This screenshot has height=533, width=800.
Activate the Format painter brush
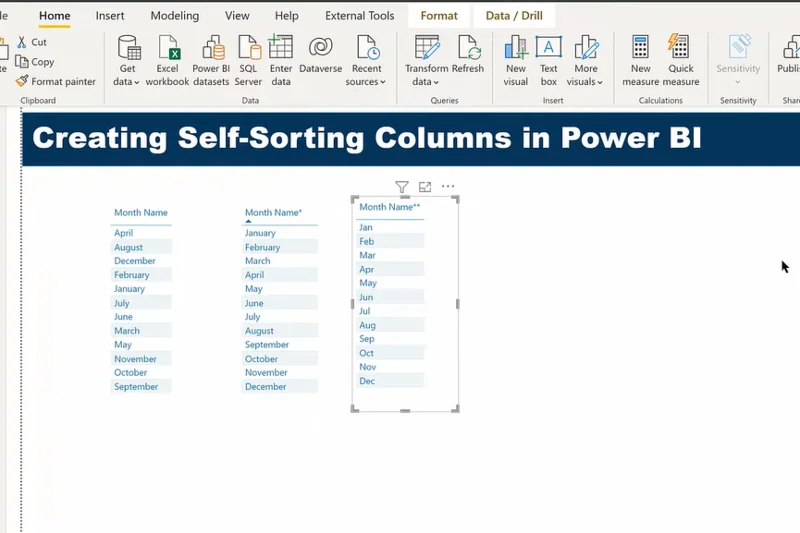[x=22, y=81]
